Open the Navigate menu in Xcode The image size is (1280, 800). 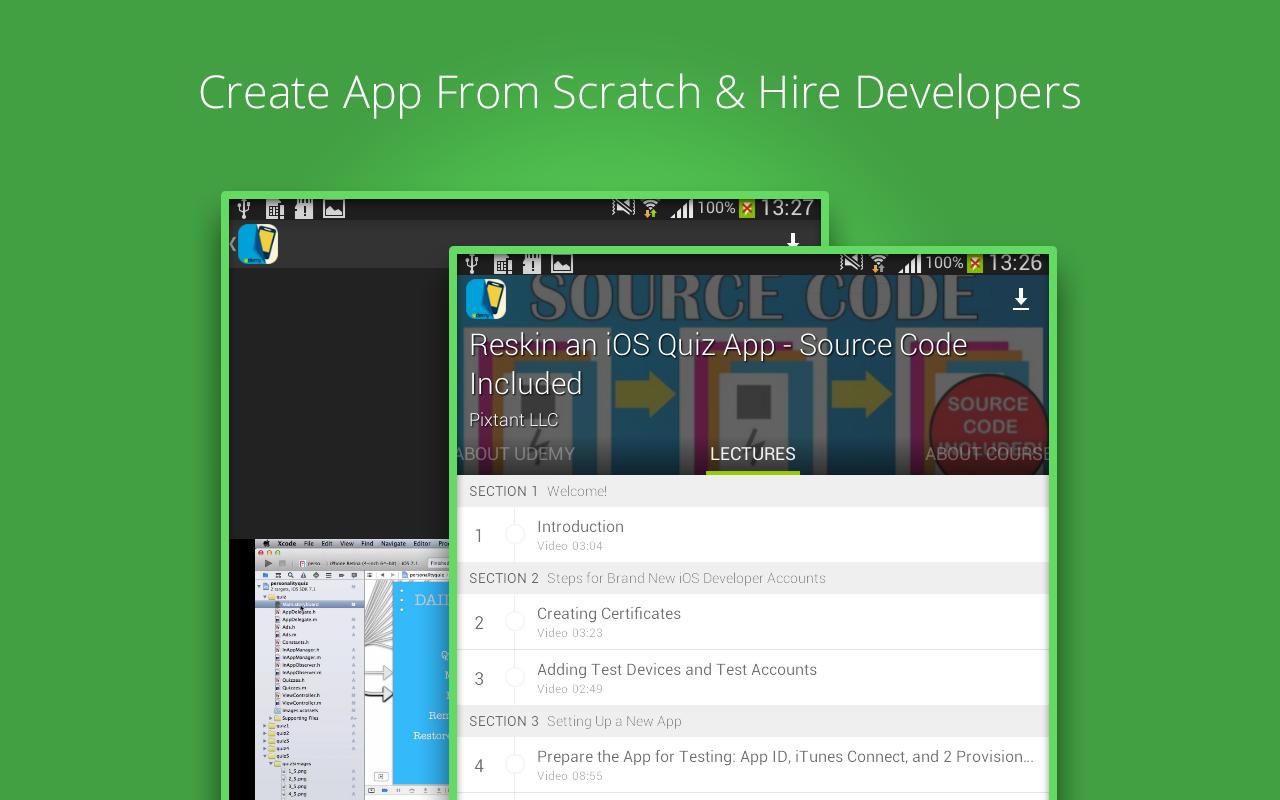click(x=395, y=543)
